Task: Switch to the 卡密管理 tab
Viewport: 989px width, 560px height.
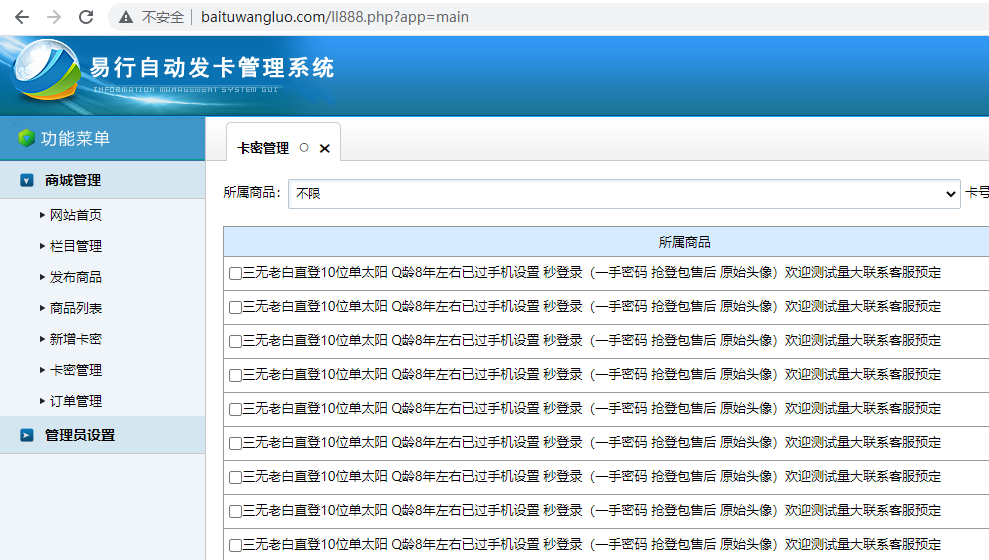Action: click(x=263, y=148)
